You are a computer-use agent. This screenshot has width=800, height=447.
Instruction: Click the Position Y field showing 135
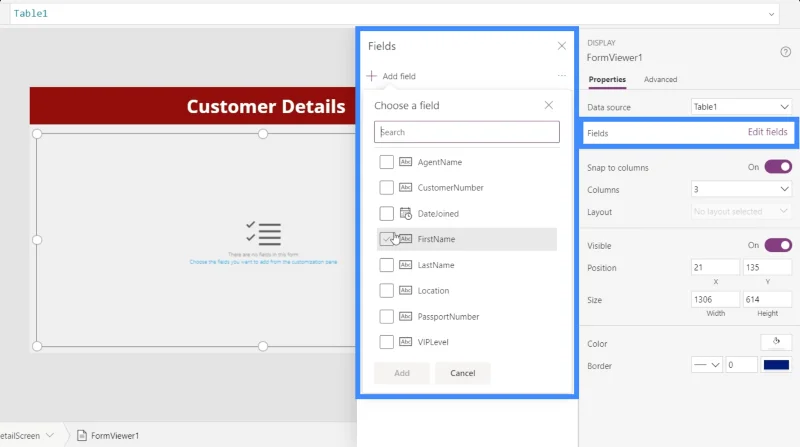tap(767, 267)
